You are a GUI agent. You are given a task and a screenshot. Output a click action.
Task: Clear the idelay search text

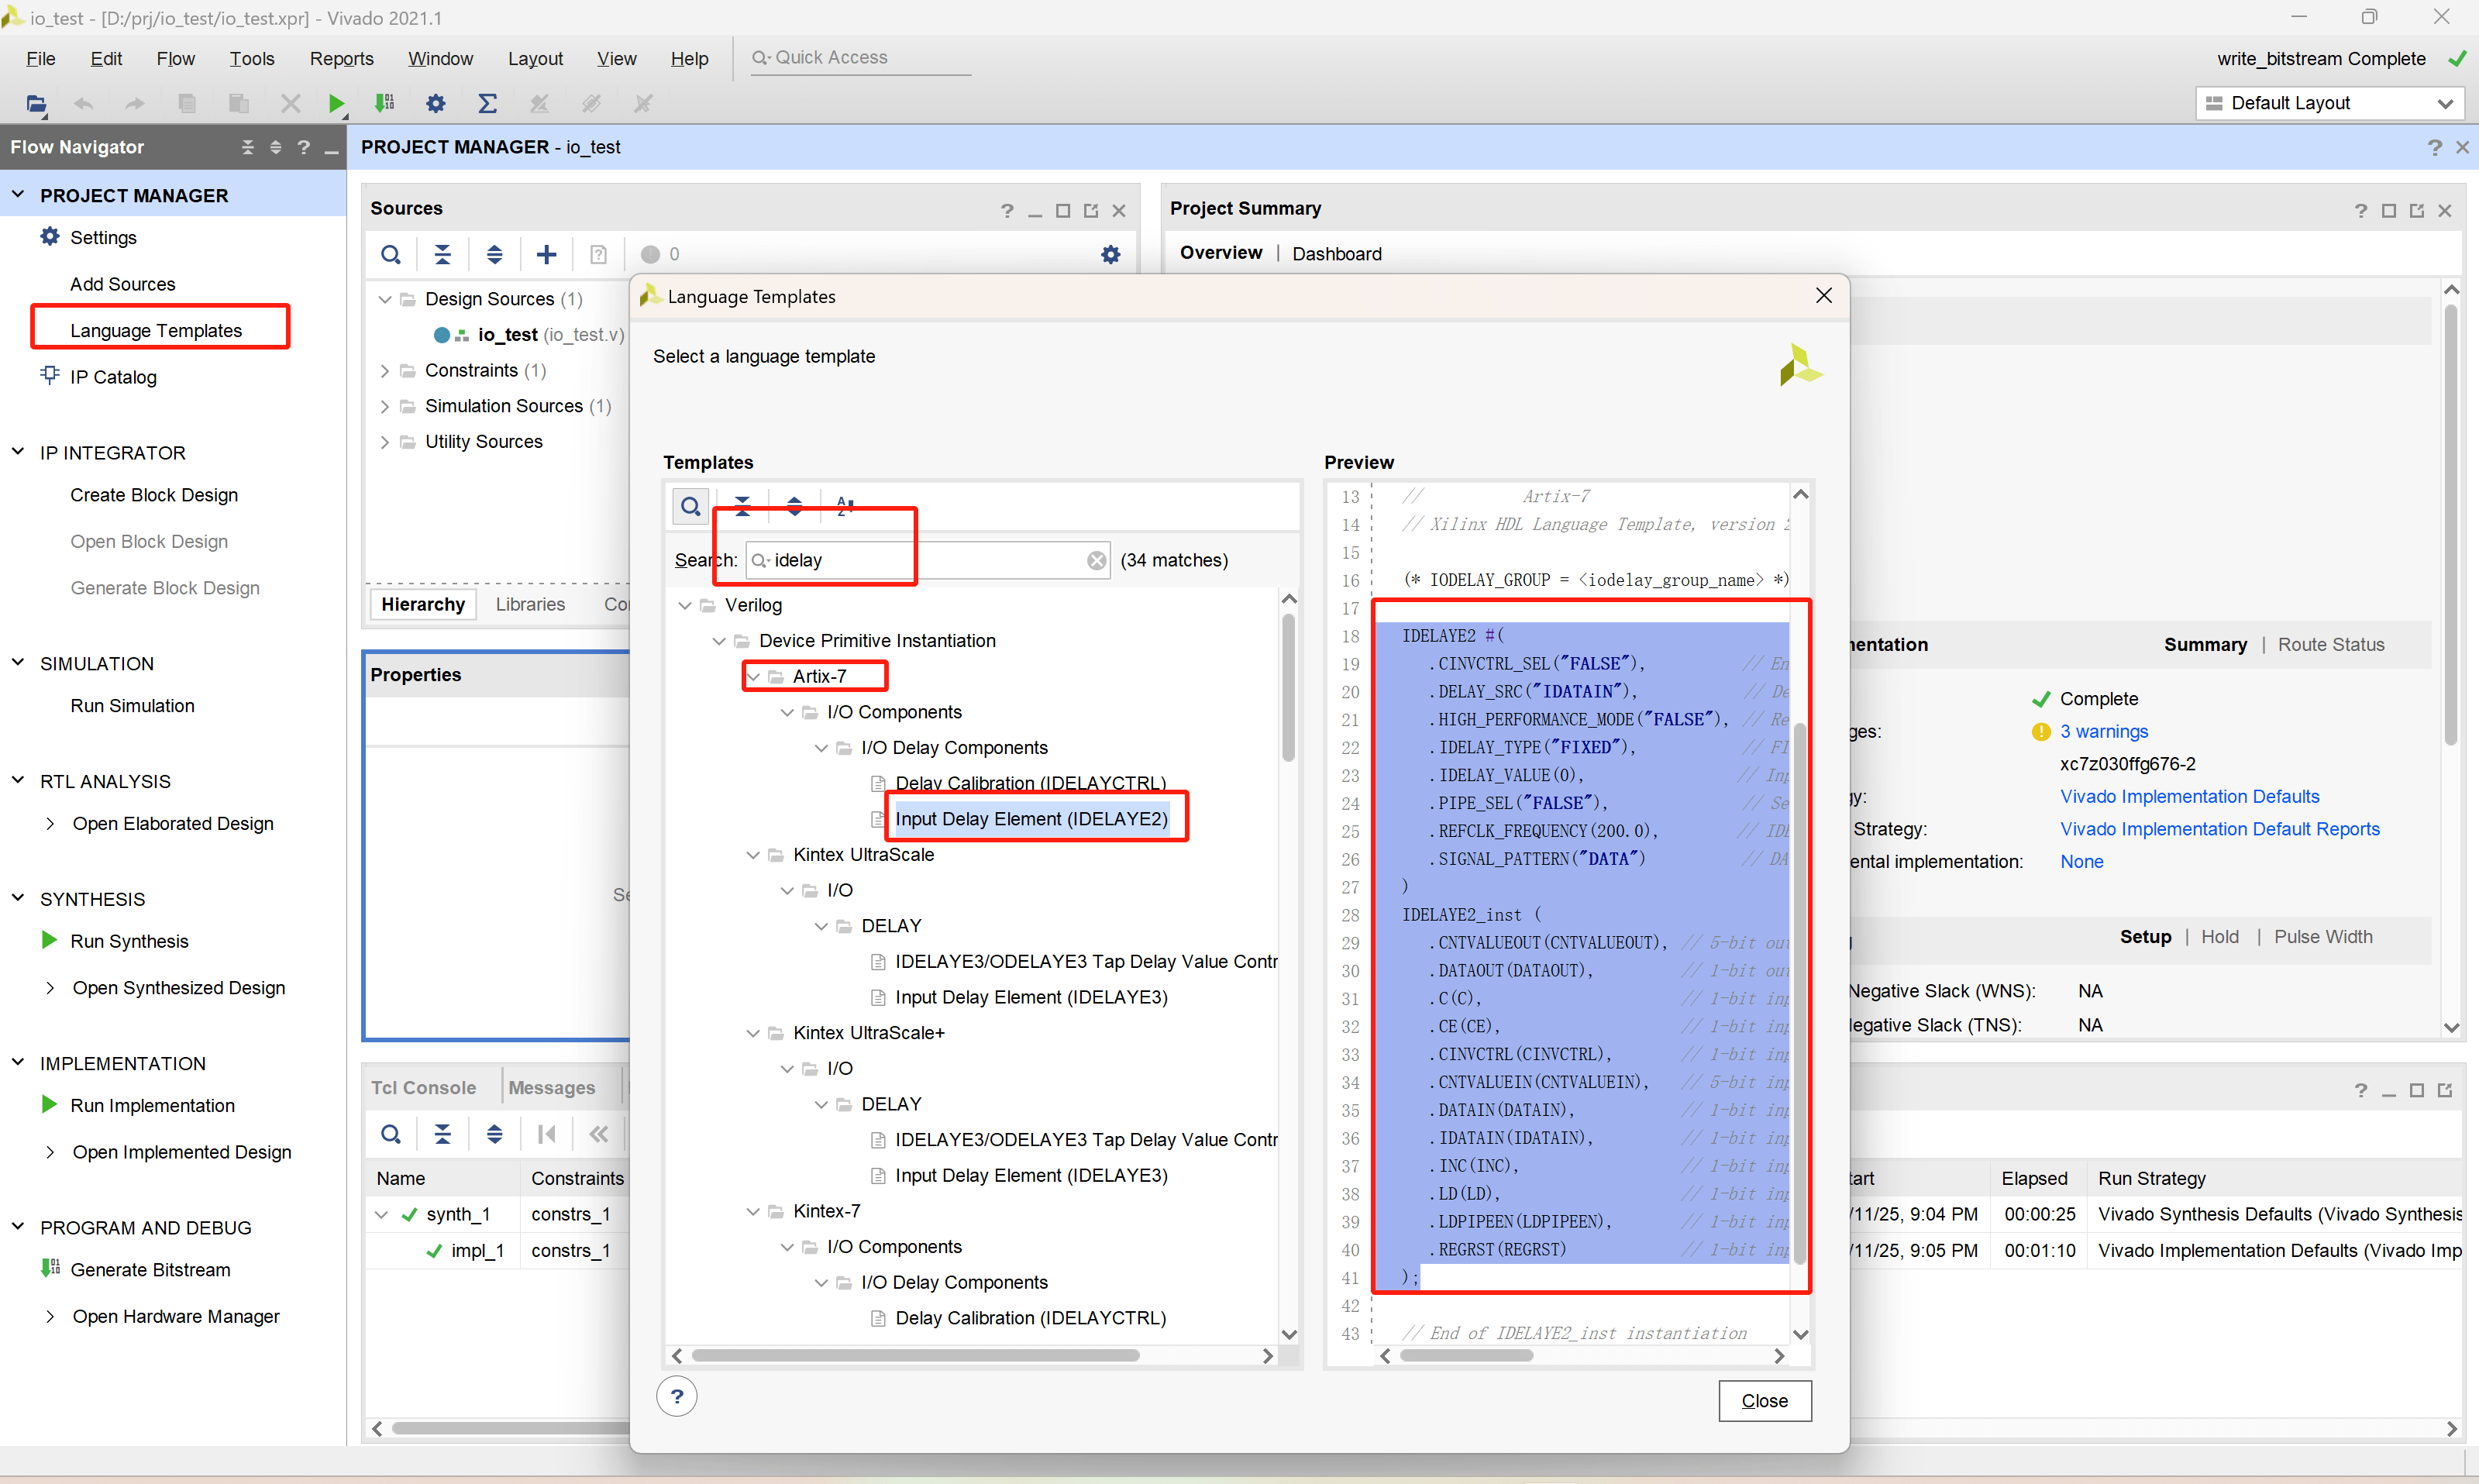point(1096,560)
